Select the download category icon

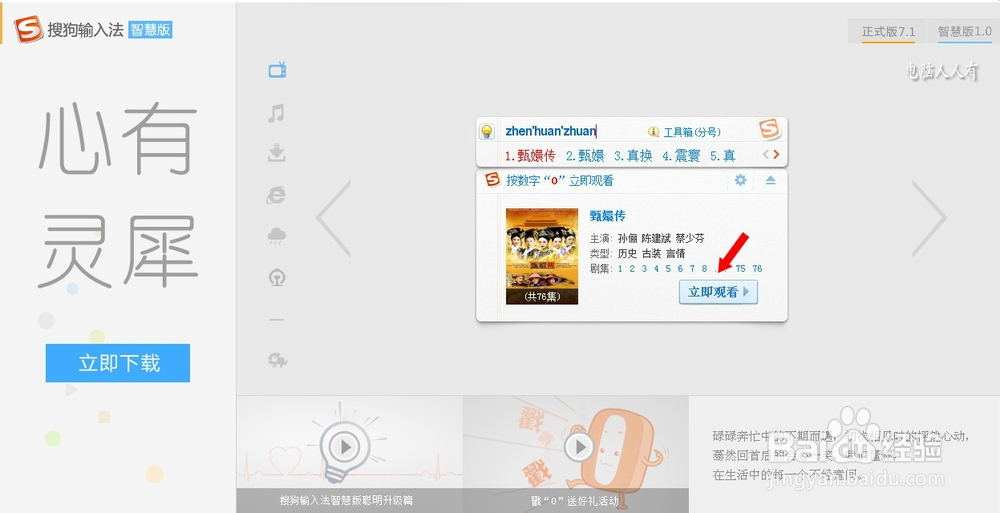pyautogui.click(x=276, y=153)
